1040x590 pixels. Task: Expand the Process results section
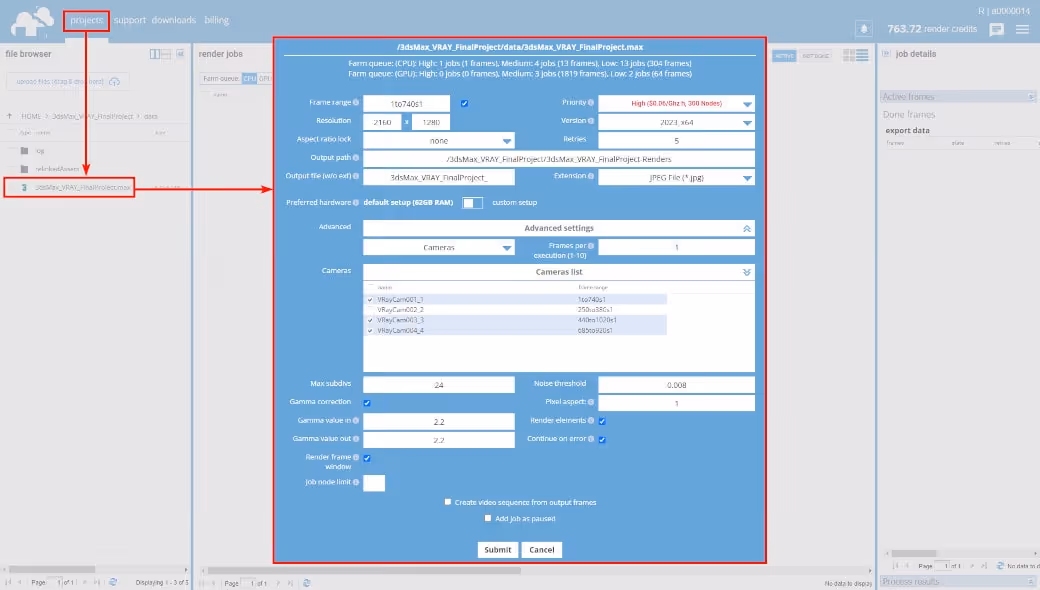coord(1031,581)
